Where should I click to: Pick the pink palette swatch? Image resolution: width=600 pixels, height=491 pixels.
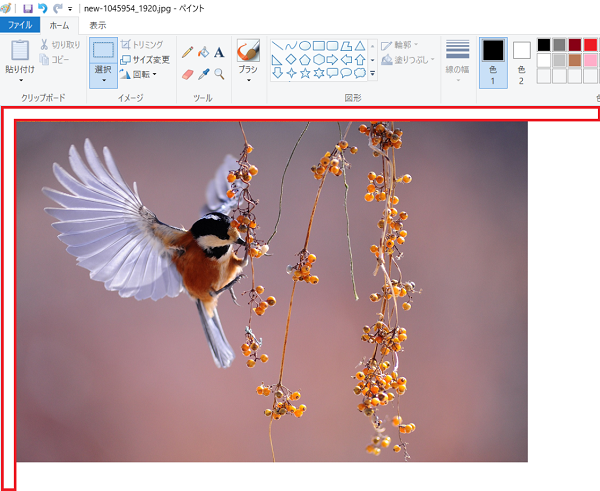click(x=590, y=60)
